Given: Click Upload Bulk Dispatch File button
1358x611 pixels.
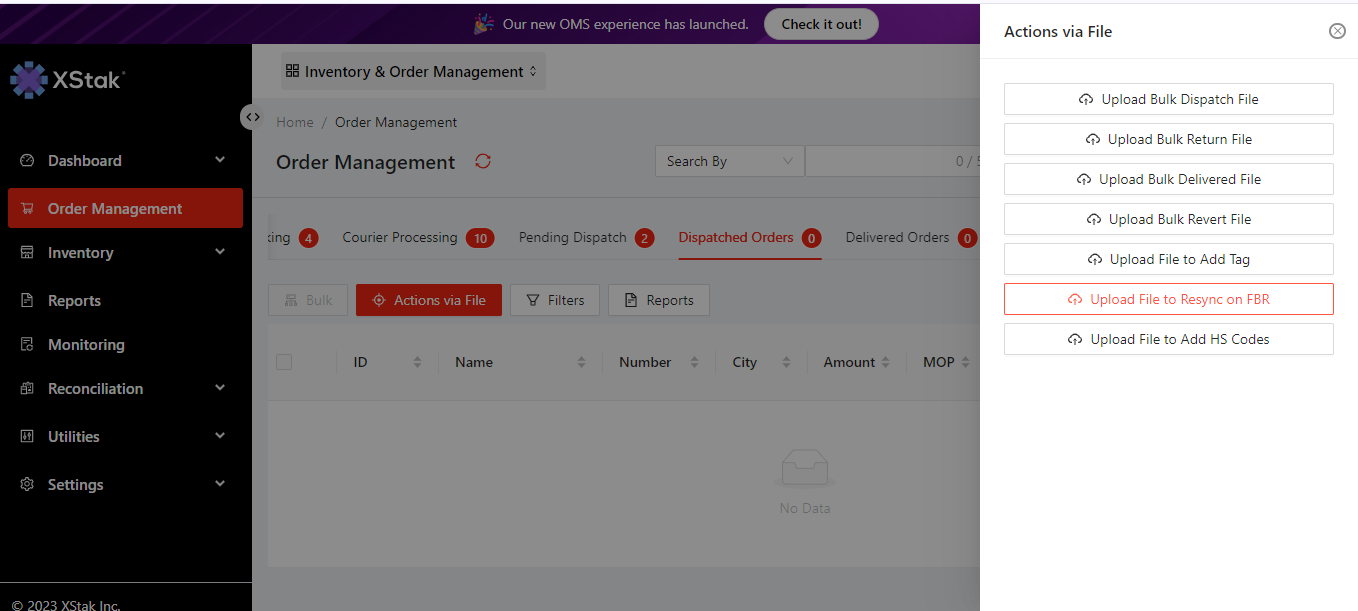Looking at the screenshot, I should click(1168, 99).
